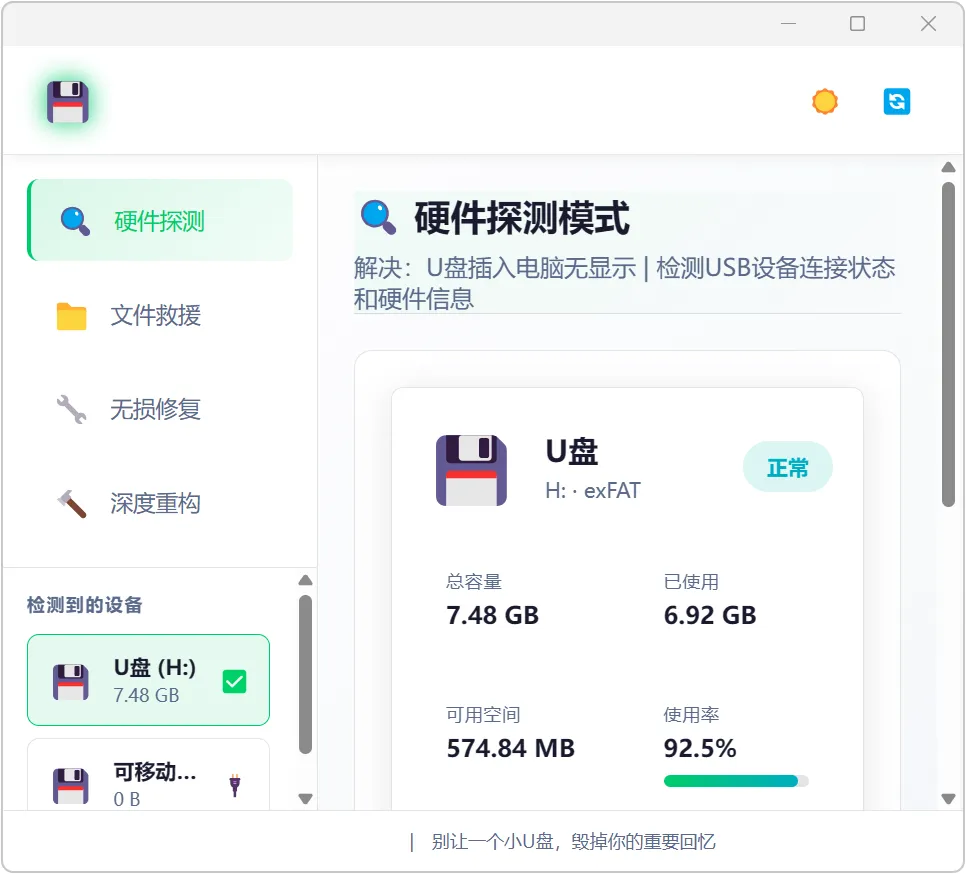Open 文件救援 section

tap(160, 315)
